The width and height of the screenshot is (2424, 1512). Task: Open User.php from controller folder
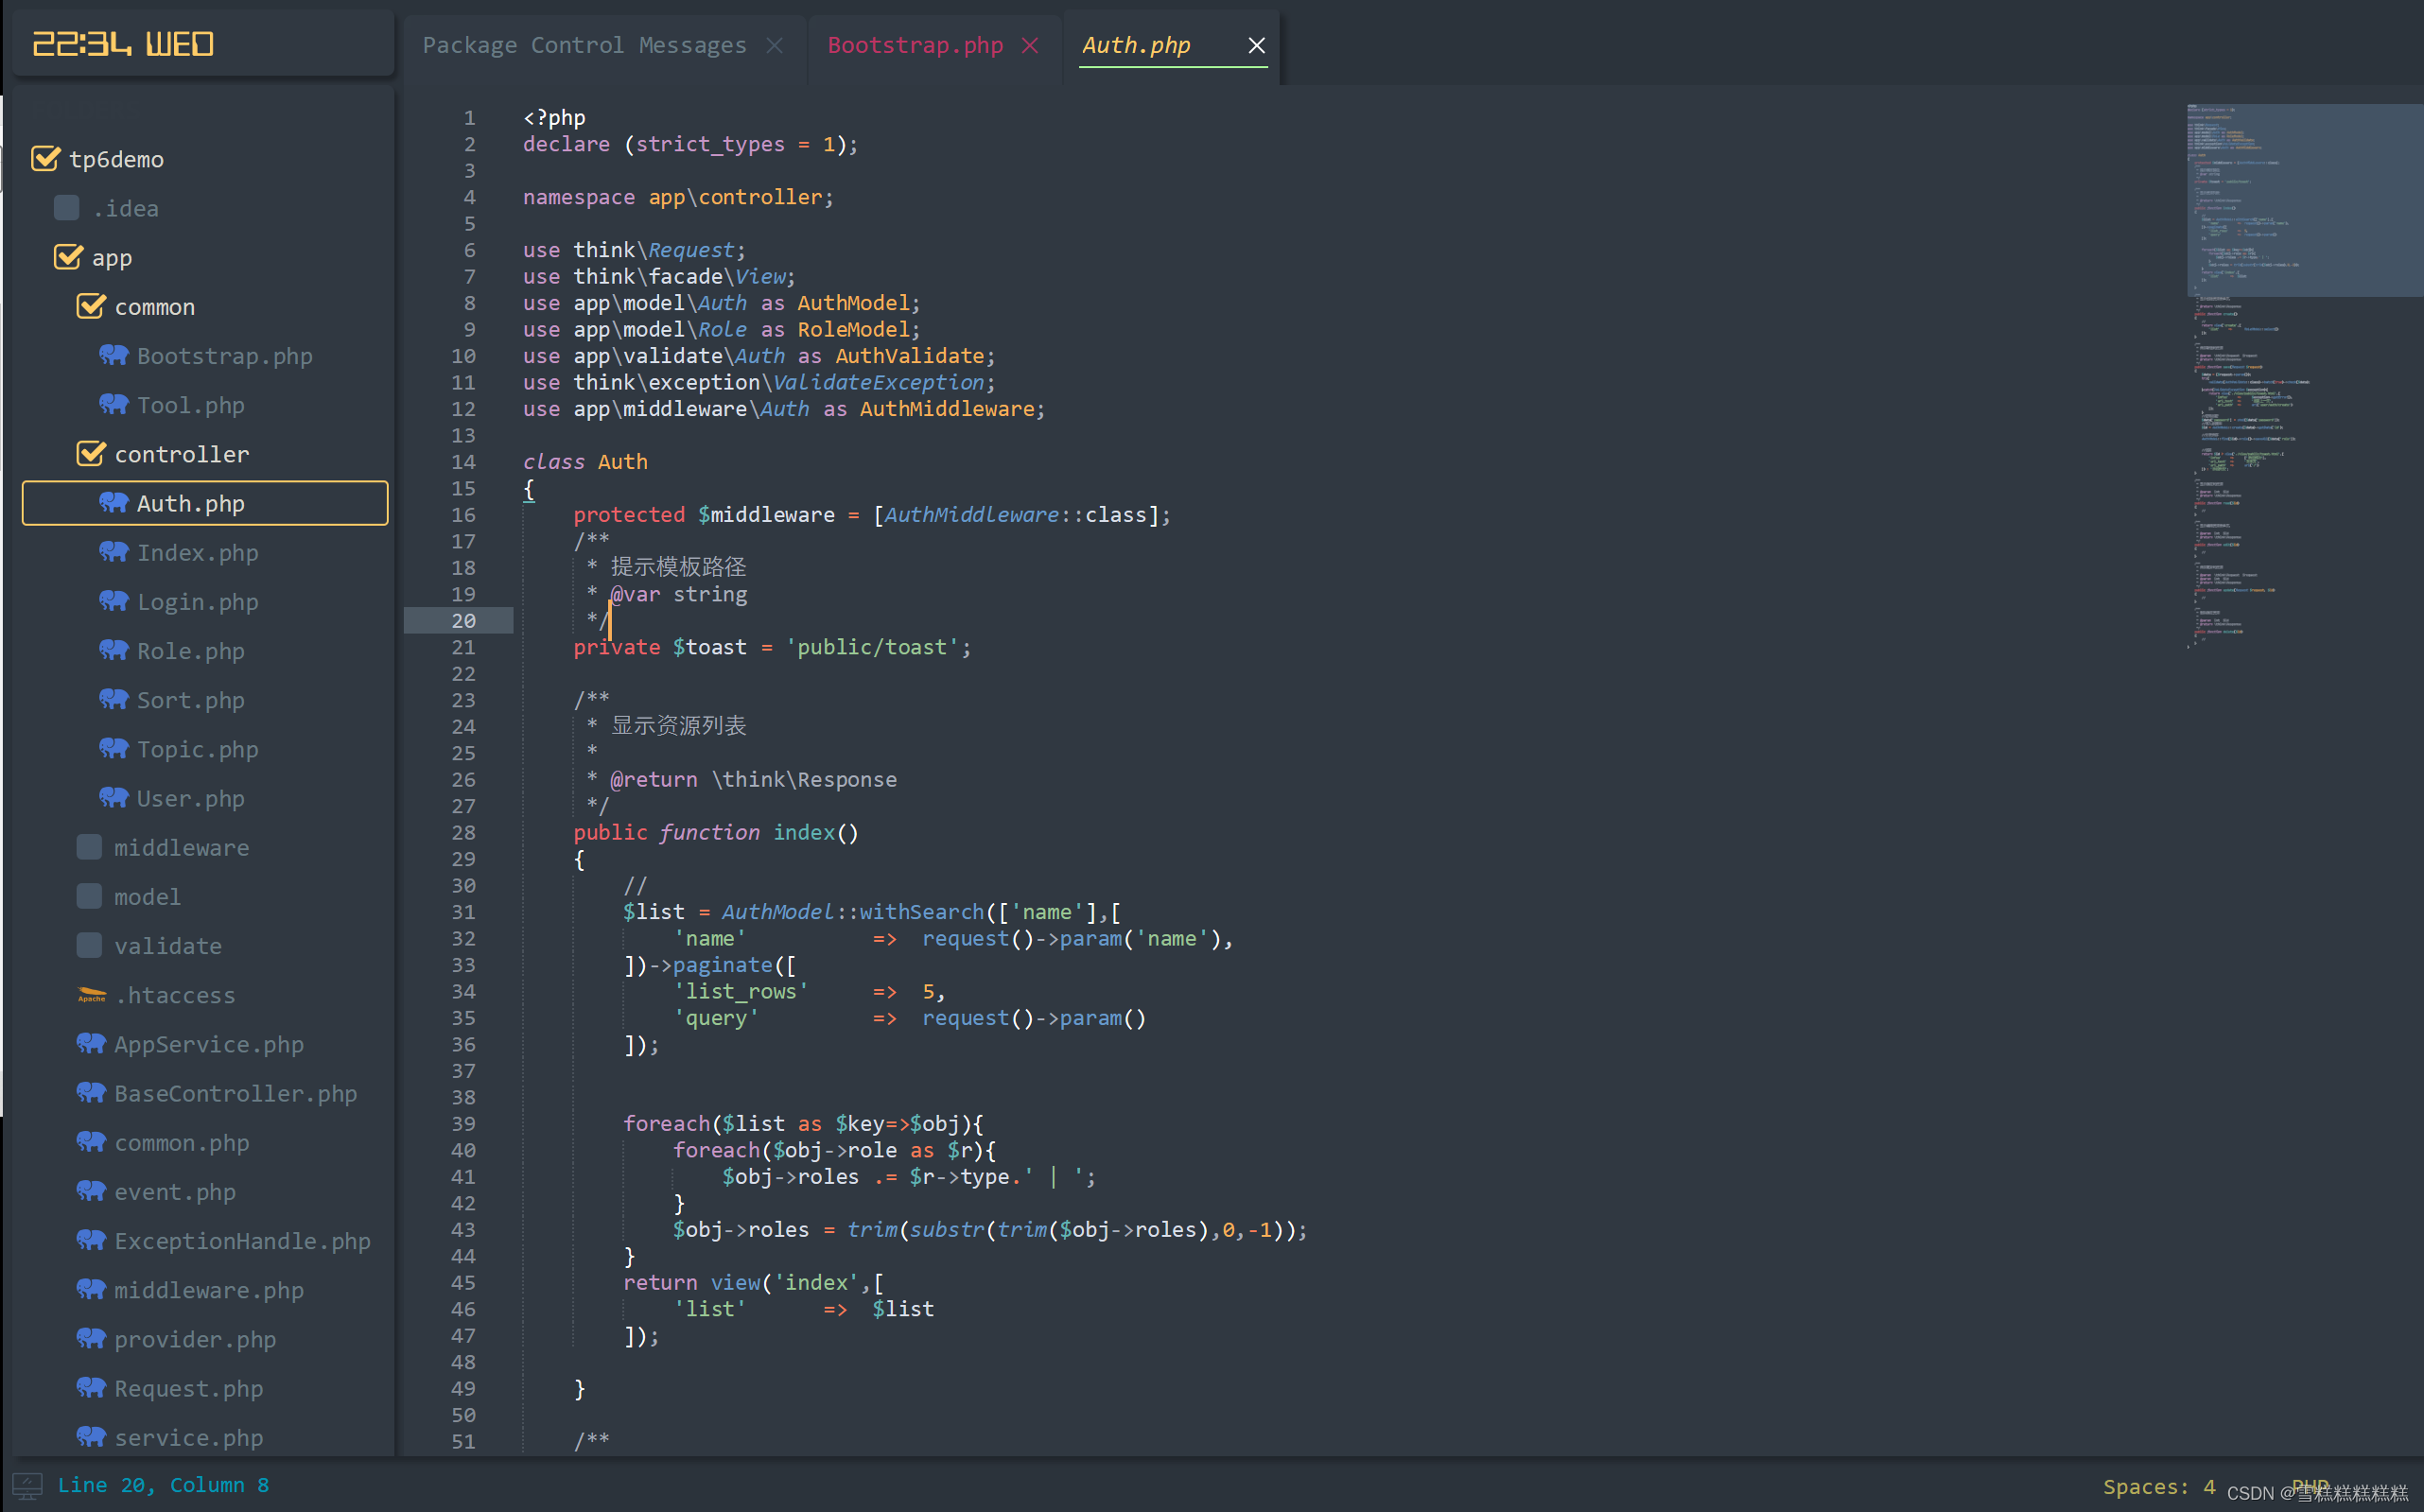pos(190,798)
